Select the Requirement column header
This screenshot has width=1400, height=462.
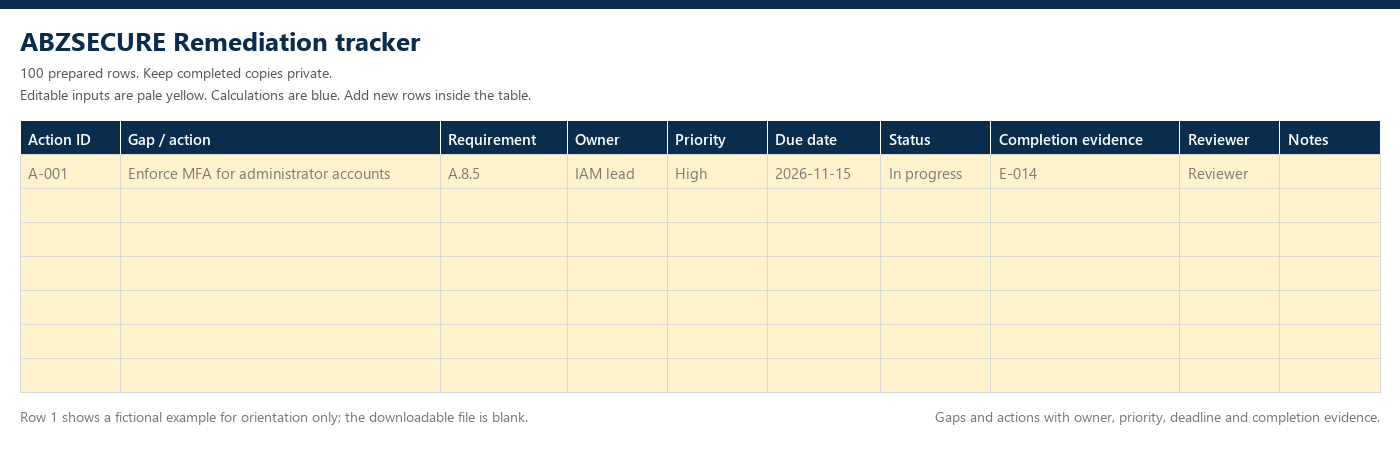[x=504, y=139]
